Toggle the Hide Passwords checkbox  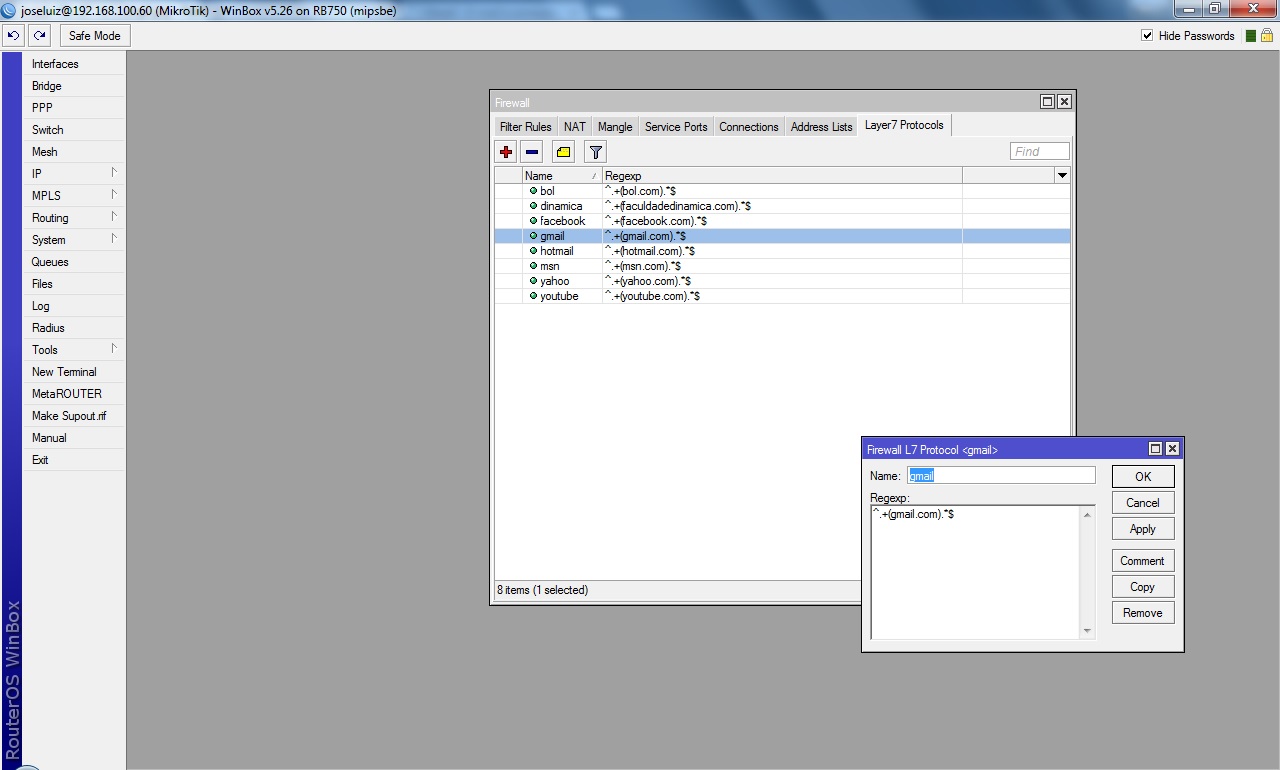click(1147, 36)
